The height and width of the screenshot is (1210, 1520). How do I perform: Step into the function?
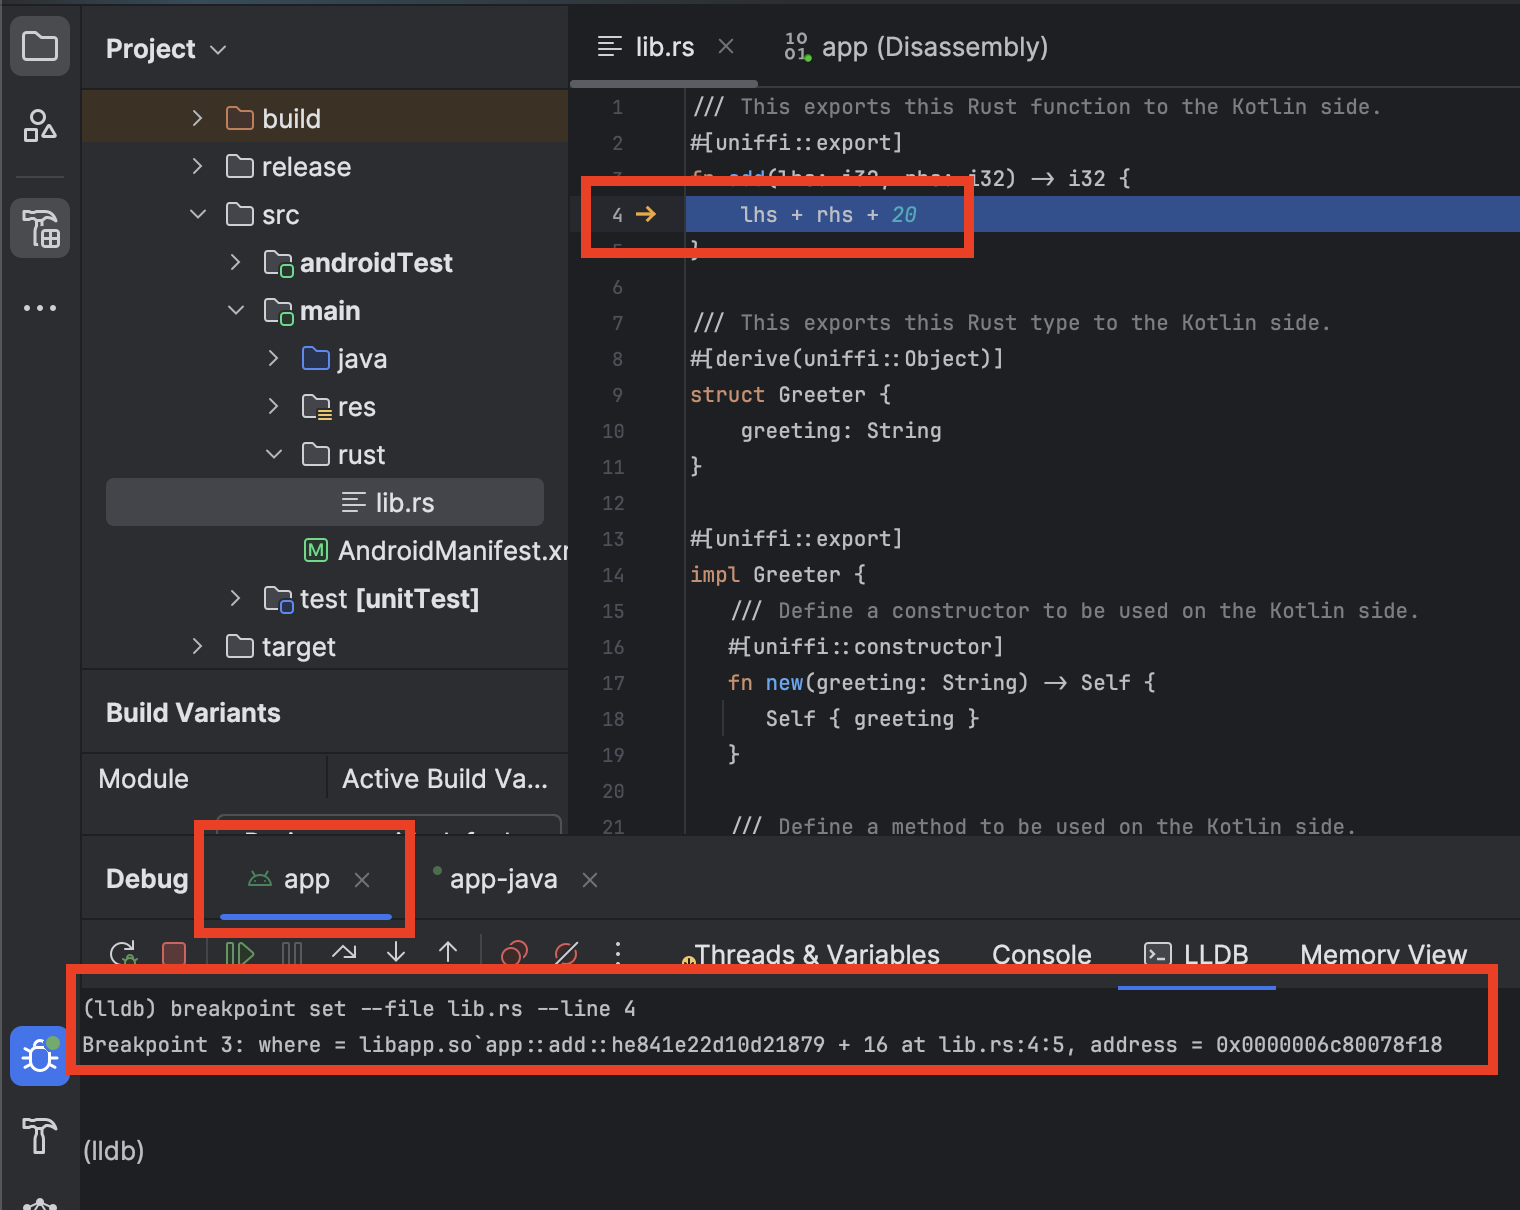[x=396, y=953]
